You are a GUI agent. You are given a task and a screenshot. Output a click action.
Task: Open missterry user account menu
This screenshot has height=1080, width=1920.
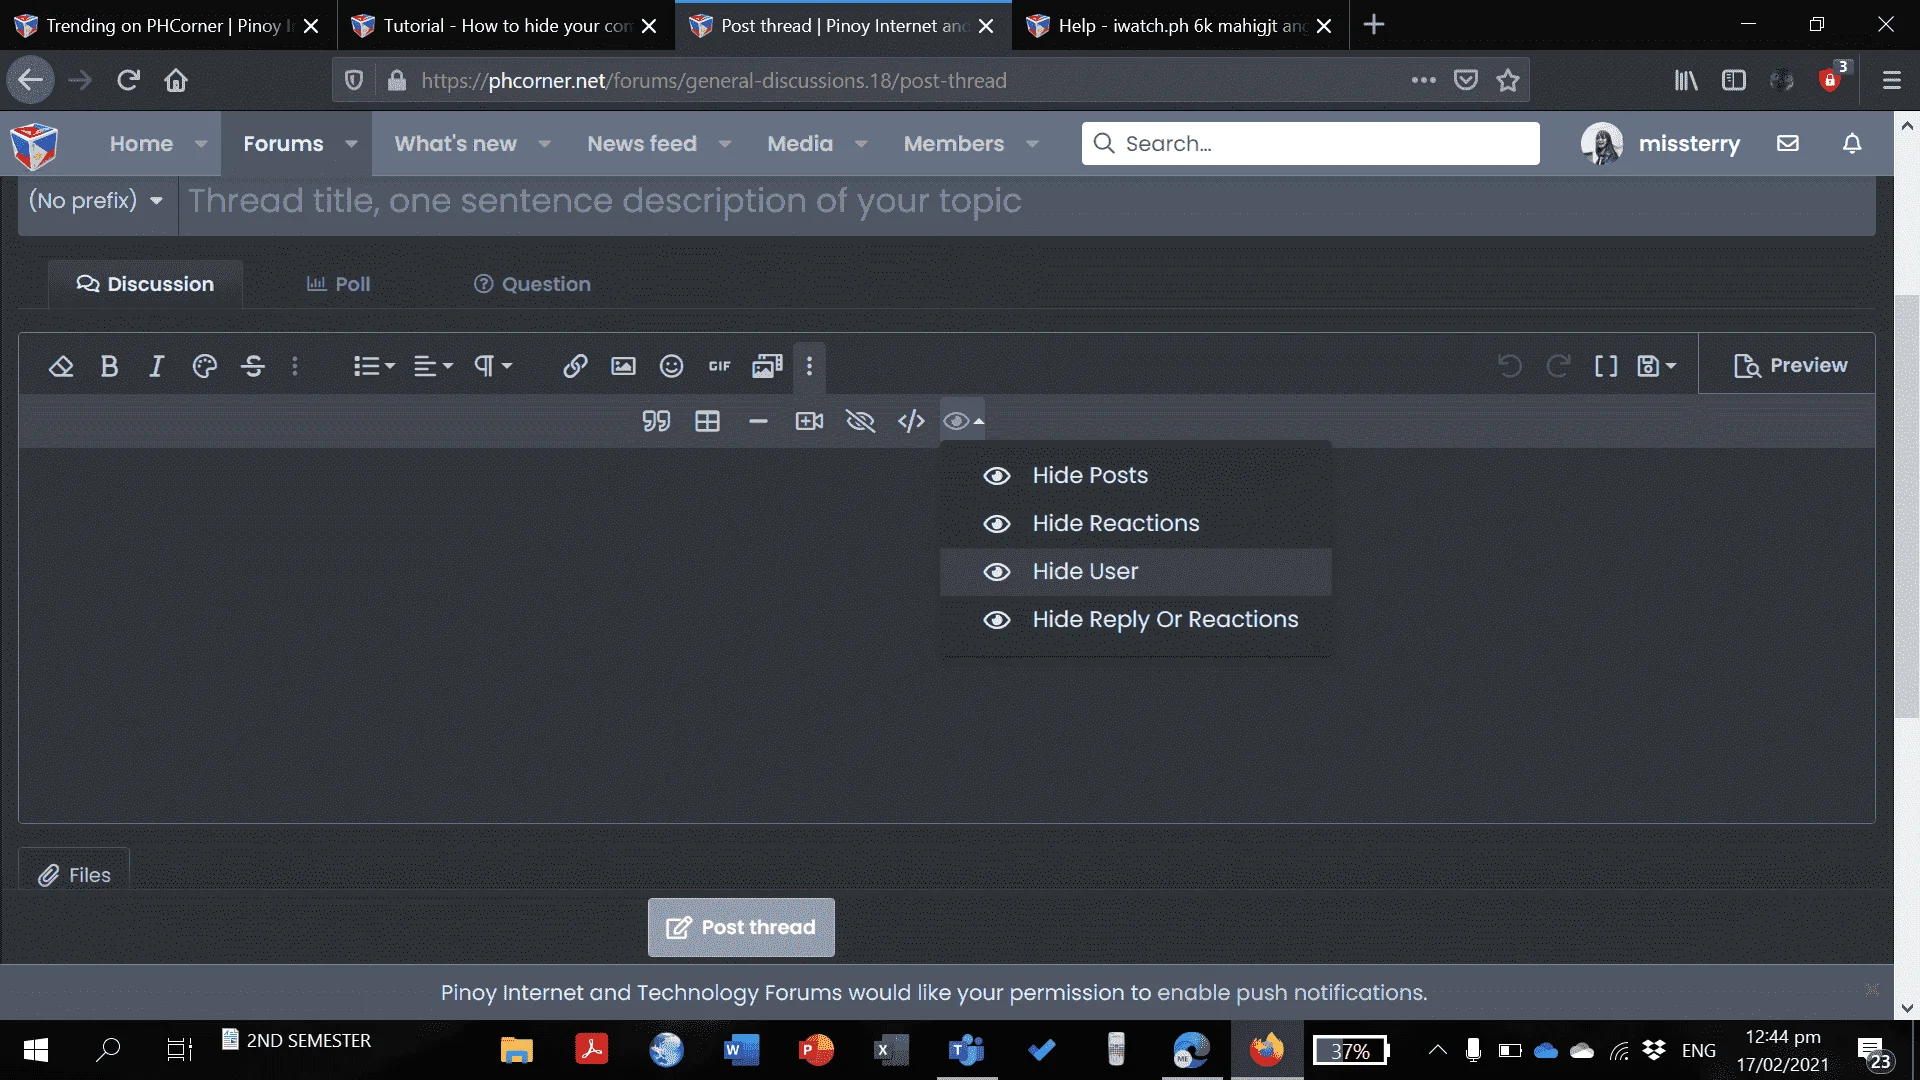[x=1660, y=144]
